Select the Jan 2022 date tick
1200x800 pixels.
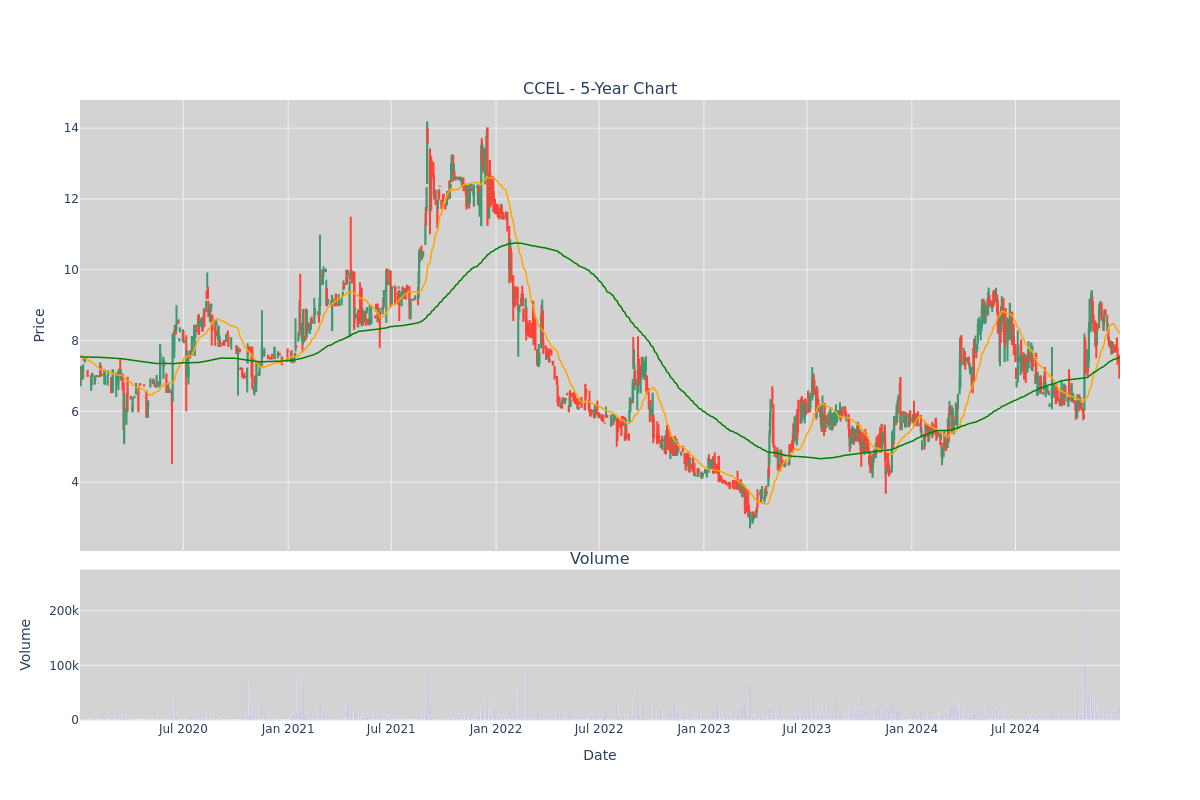point(496,729)
